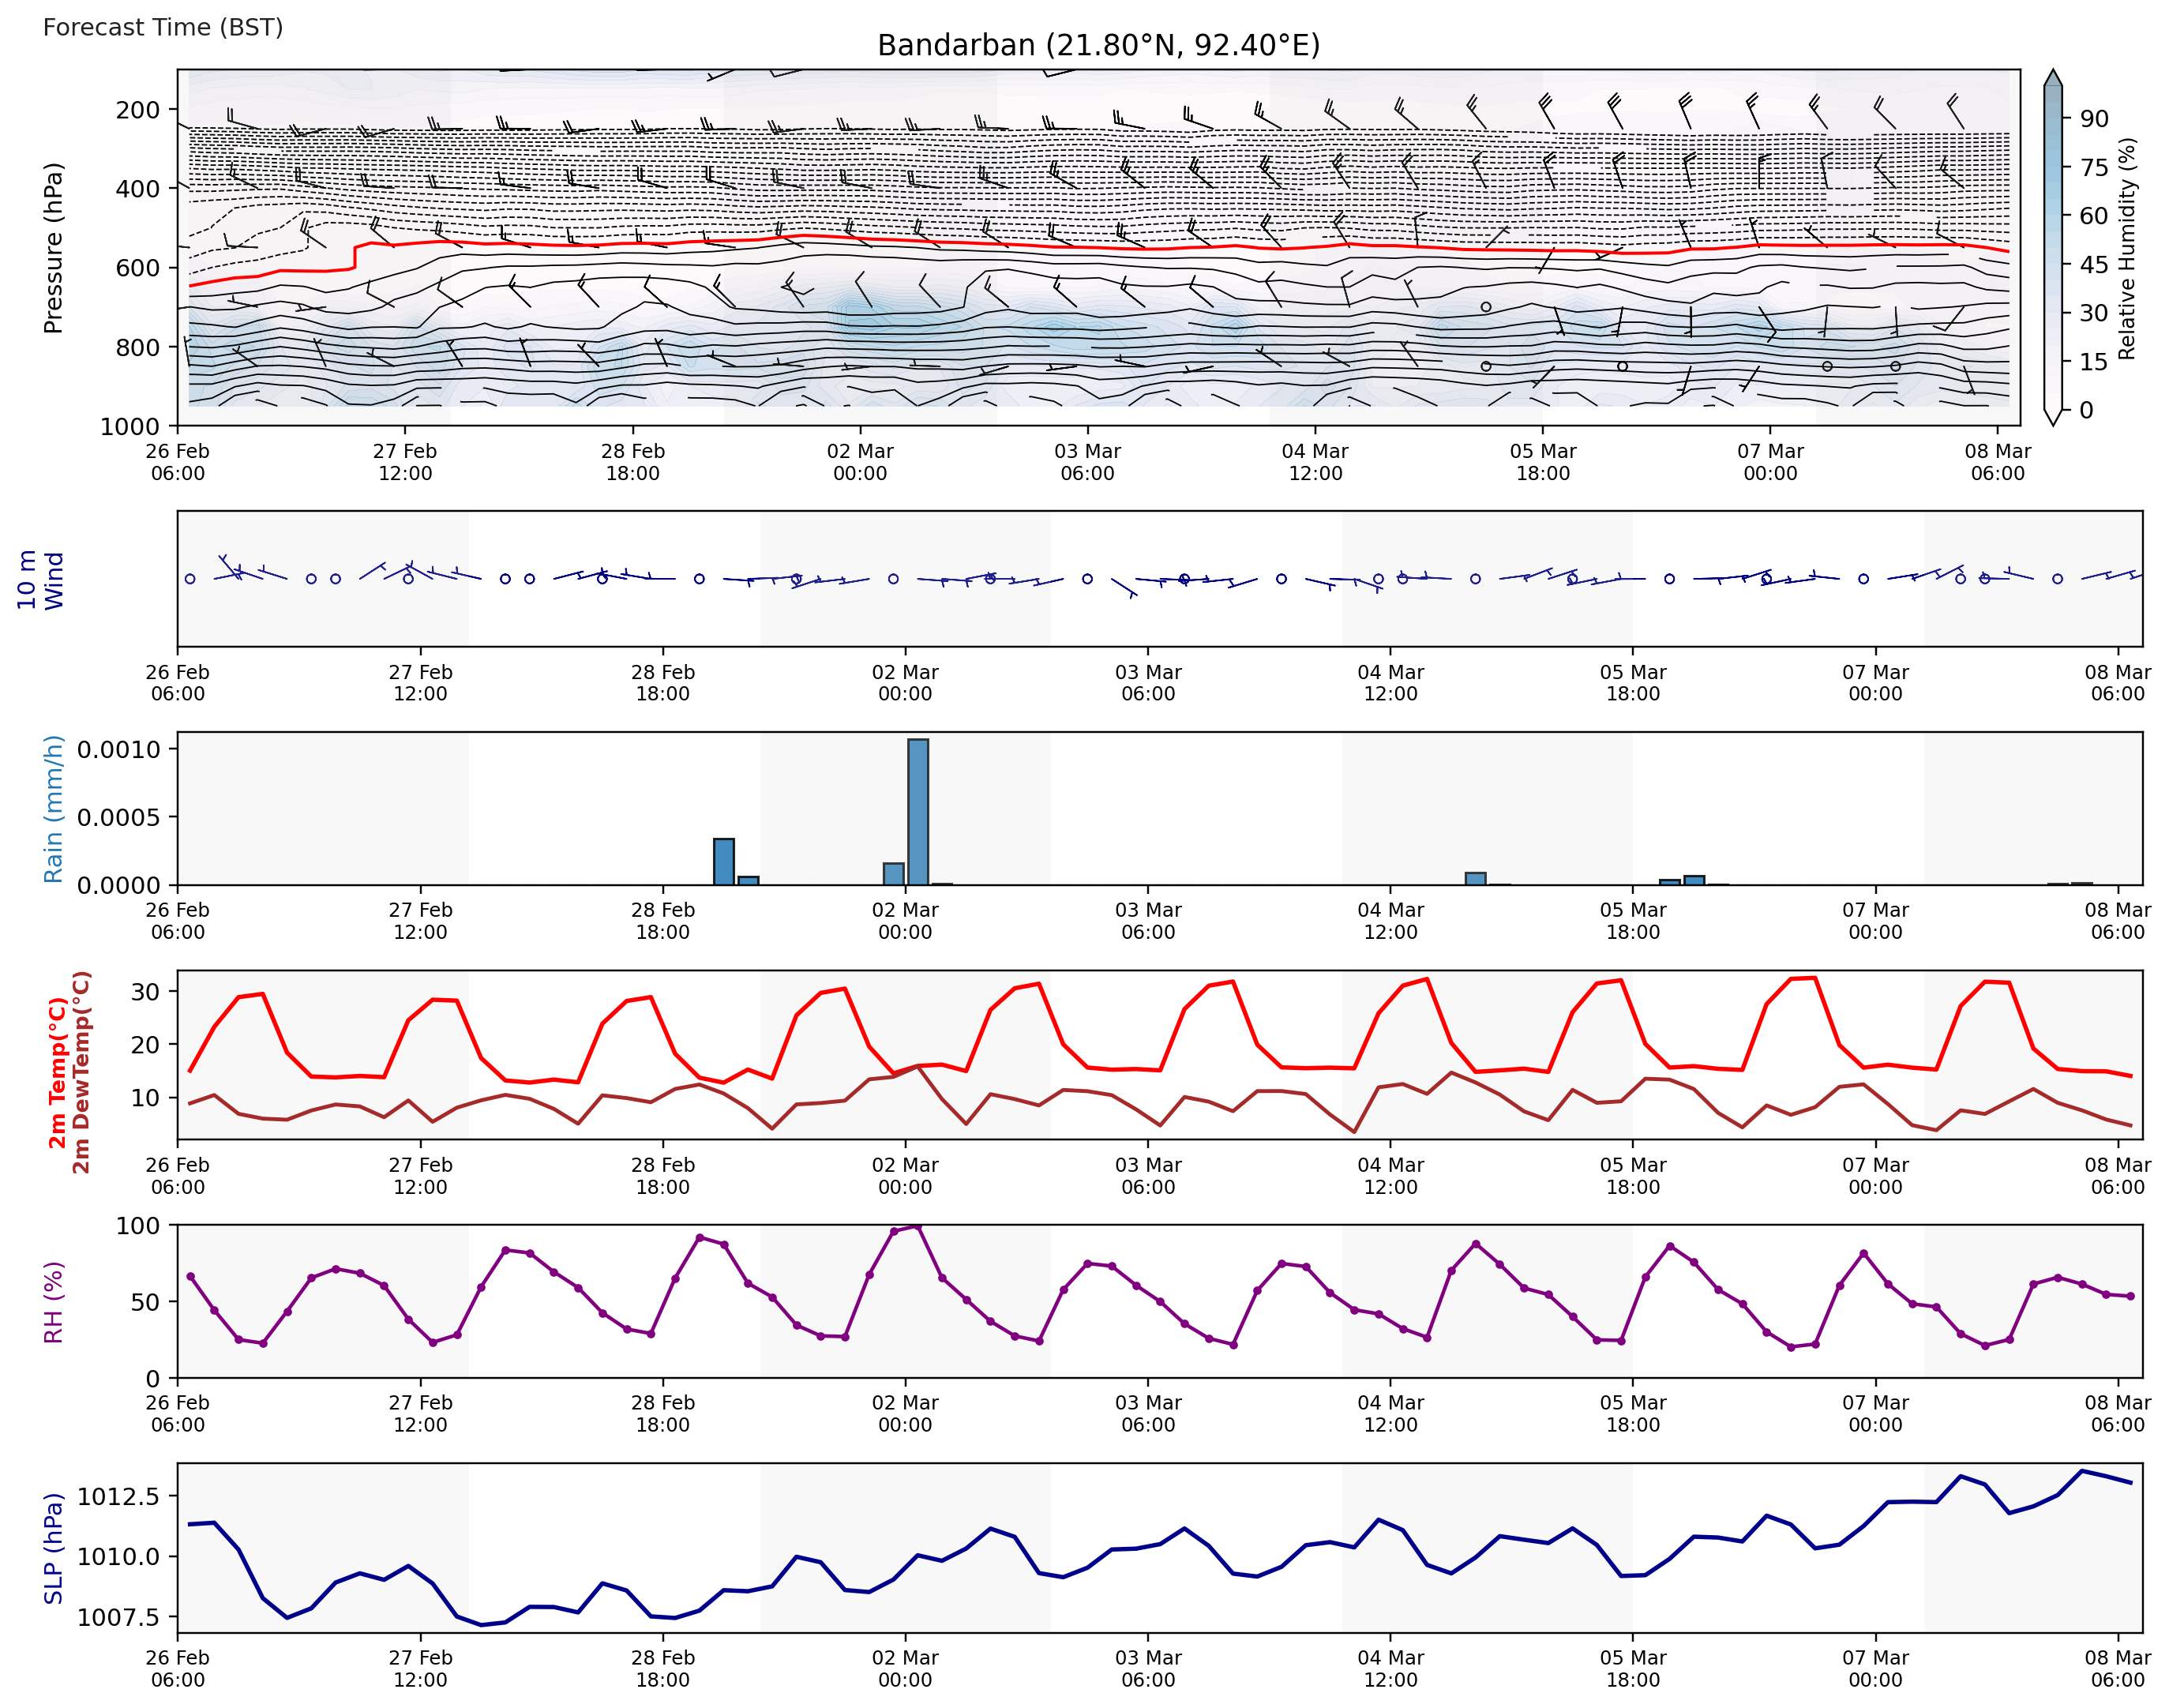The height and width of the screenshot is (1708, 2169).
Task: Click the first RH data point on left
Action: [x=190, y=1277]
